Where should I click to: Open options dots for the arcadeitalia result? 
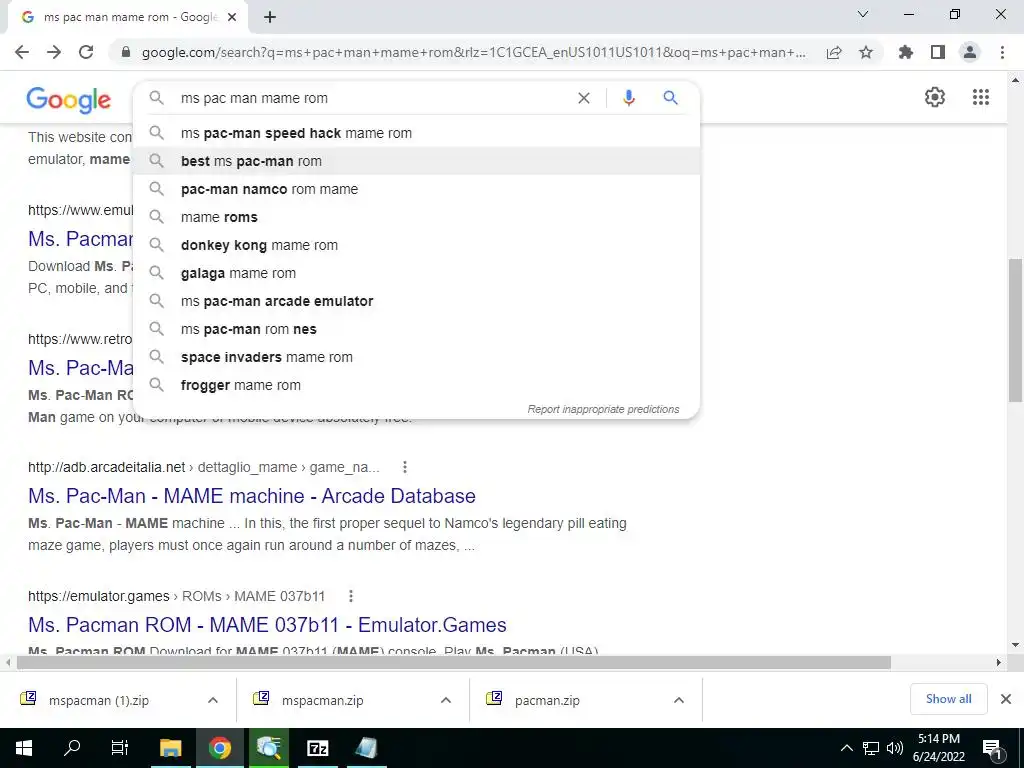[405, 467]
